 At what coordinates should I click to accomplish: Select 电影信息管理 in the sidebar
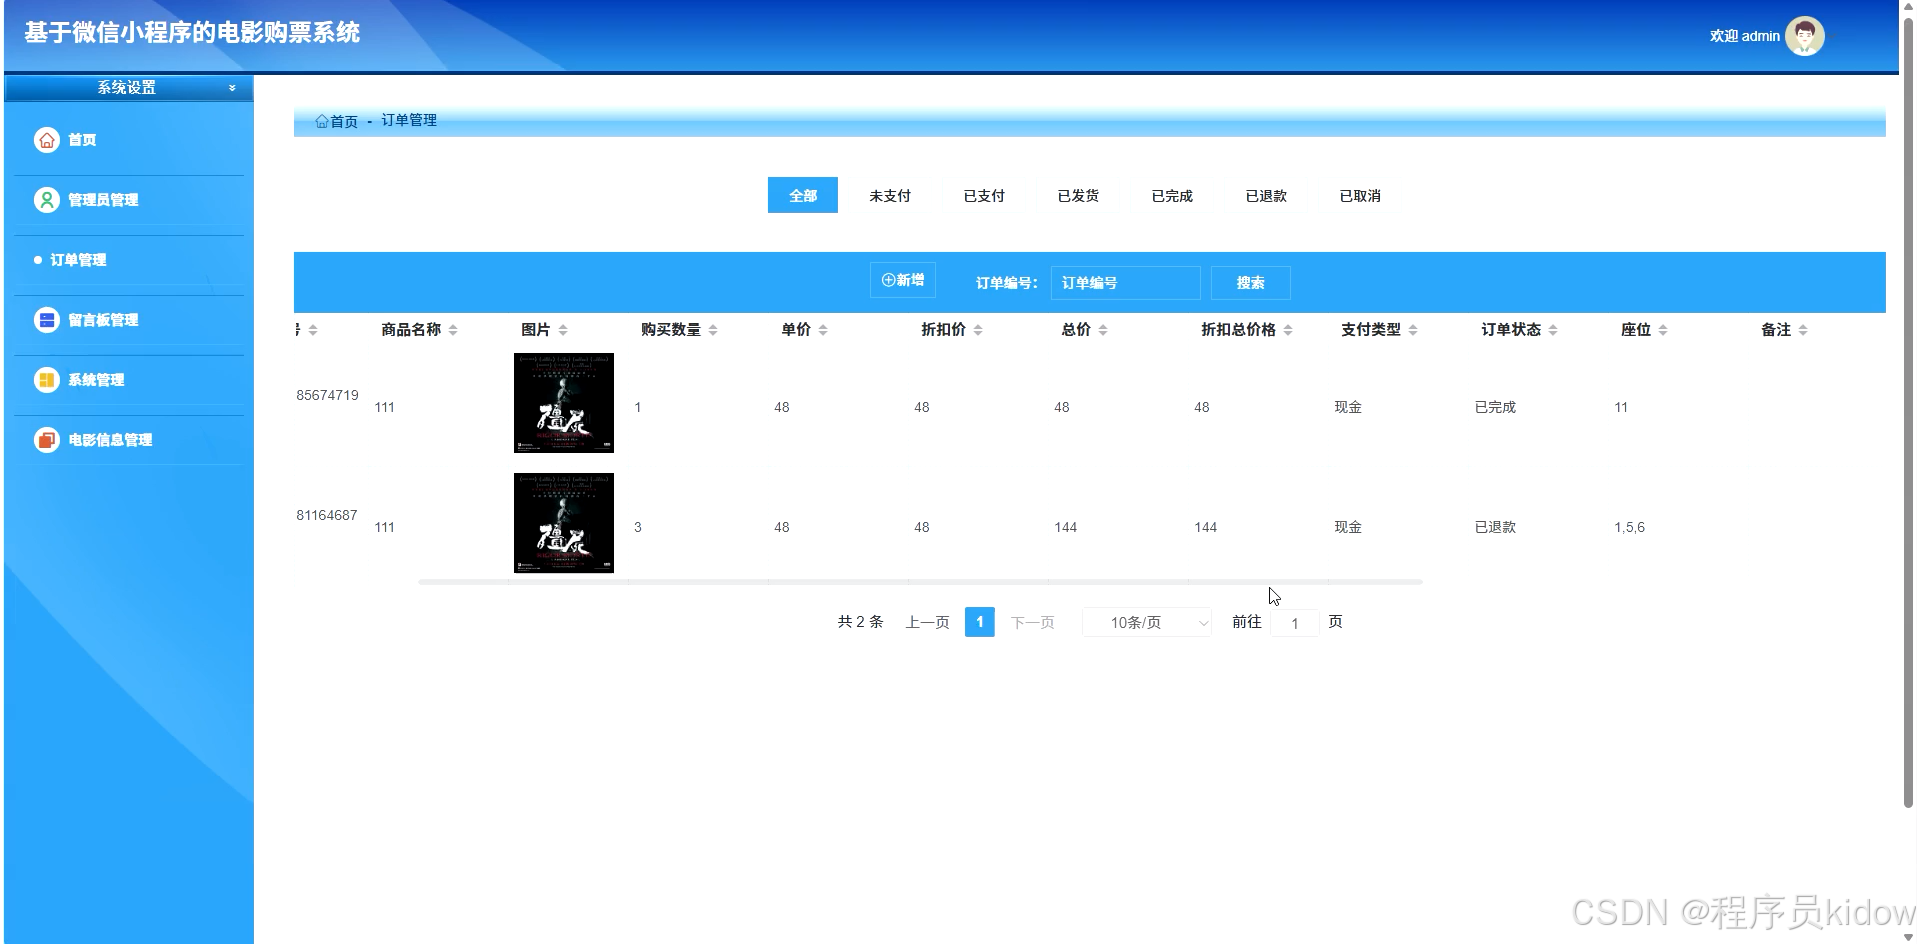tap(110, 440)
